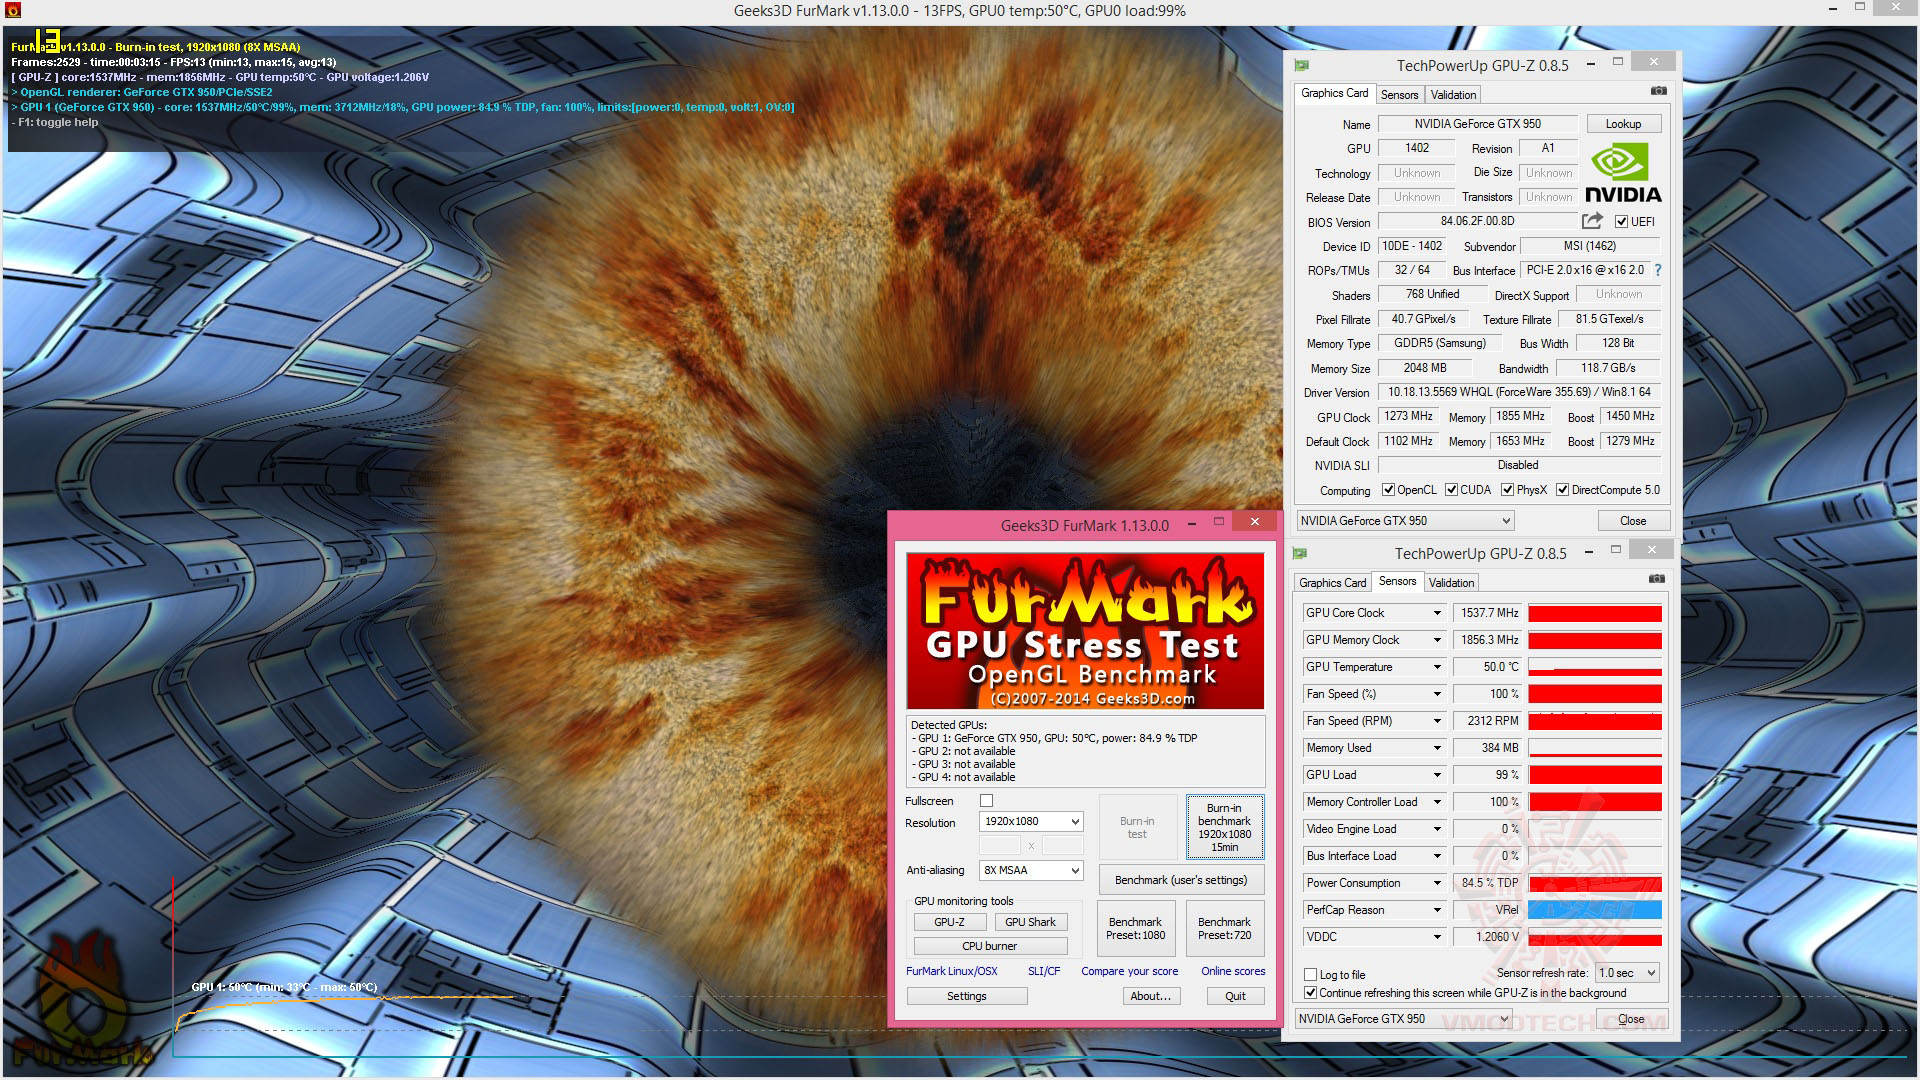Viewport: 1920px width, 1080px height.
Task: Open the Resolution 1920x1080 dropdown
Action: (1031, 822)
